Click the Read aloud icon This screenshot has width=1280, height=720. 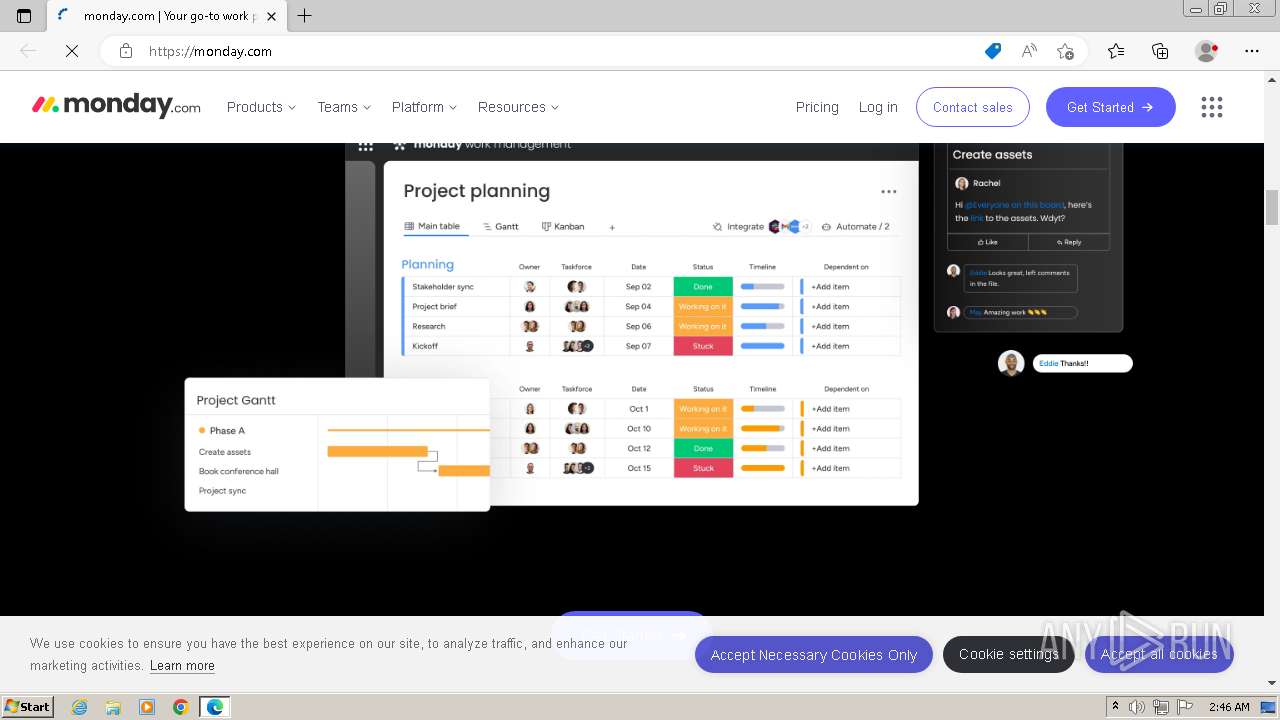1029,51
